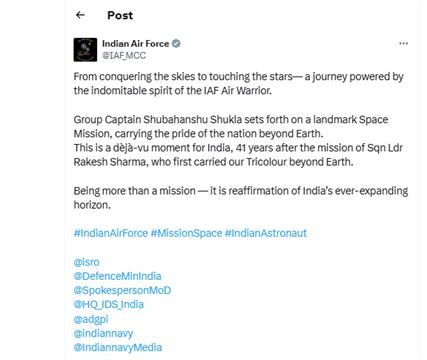Open the #MissionSpace hashtag
The width and height of the screenshot is (427, 360).
click(x=186, y=233)
